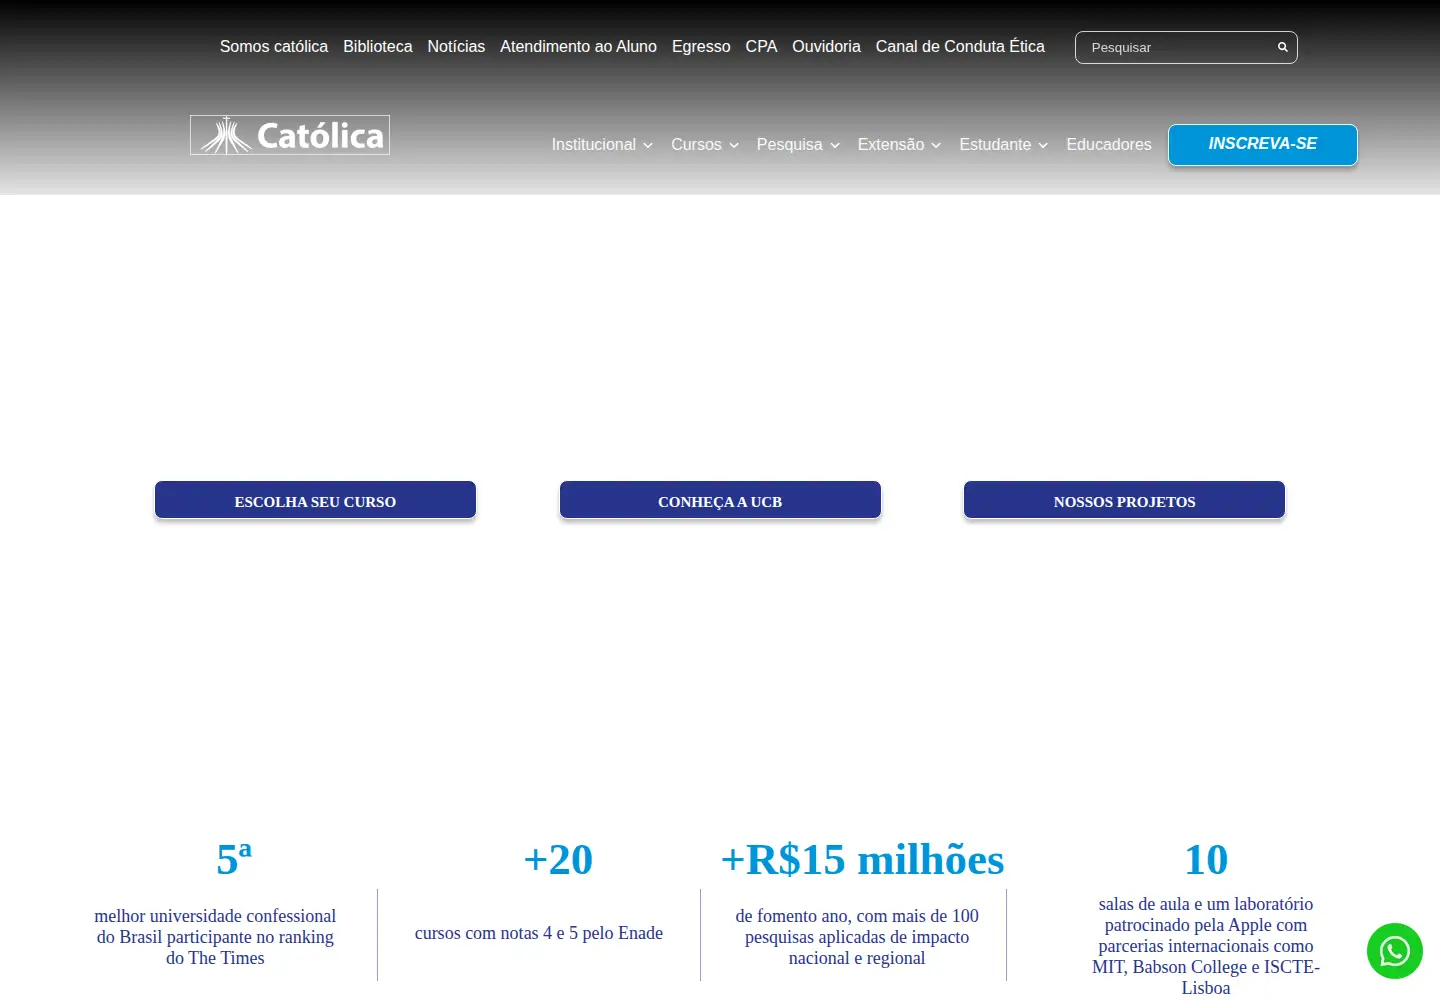The image size is (1440, 1000).
Task: Open the Somos católica link
Action: pyautogui.click(x=274, y=47)
